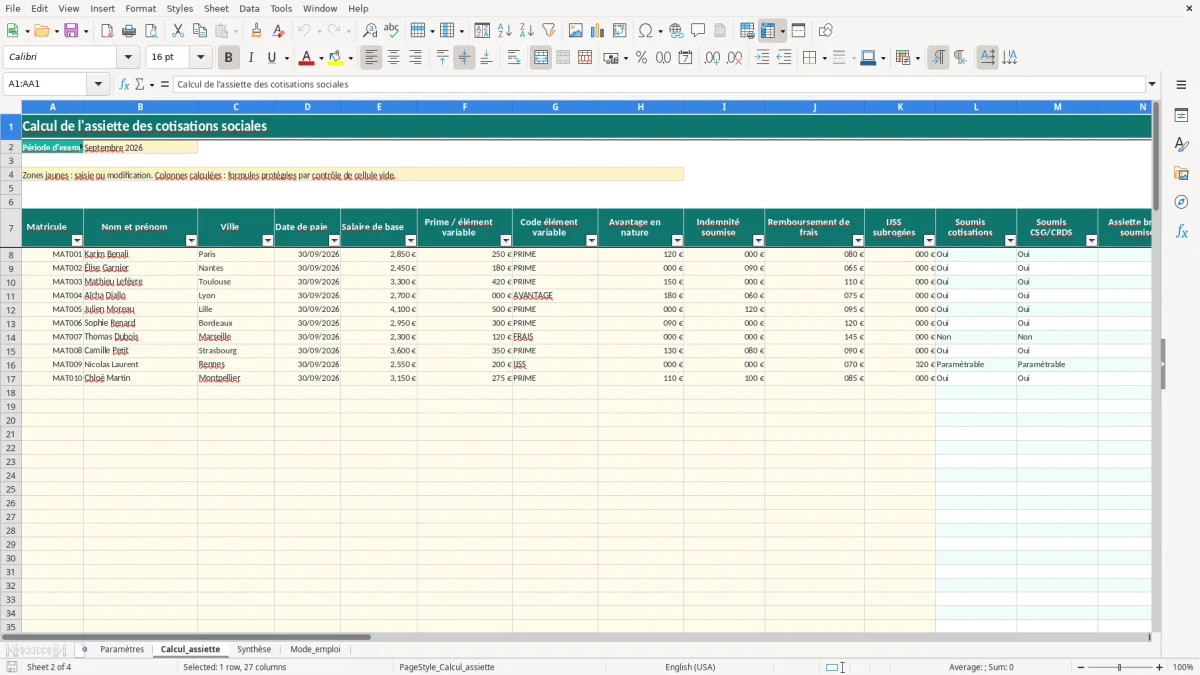Screen dimensions: 1200x675
Task: Click the Insert Chart icon
Action: coord(598,31)
